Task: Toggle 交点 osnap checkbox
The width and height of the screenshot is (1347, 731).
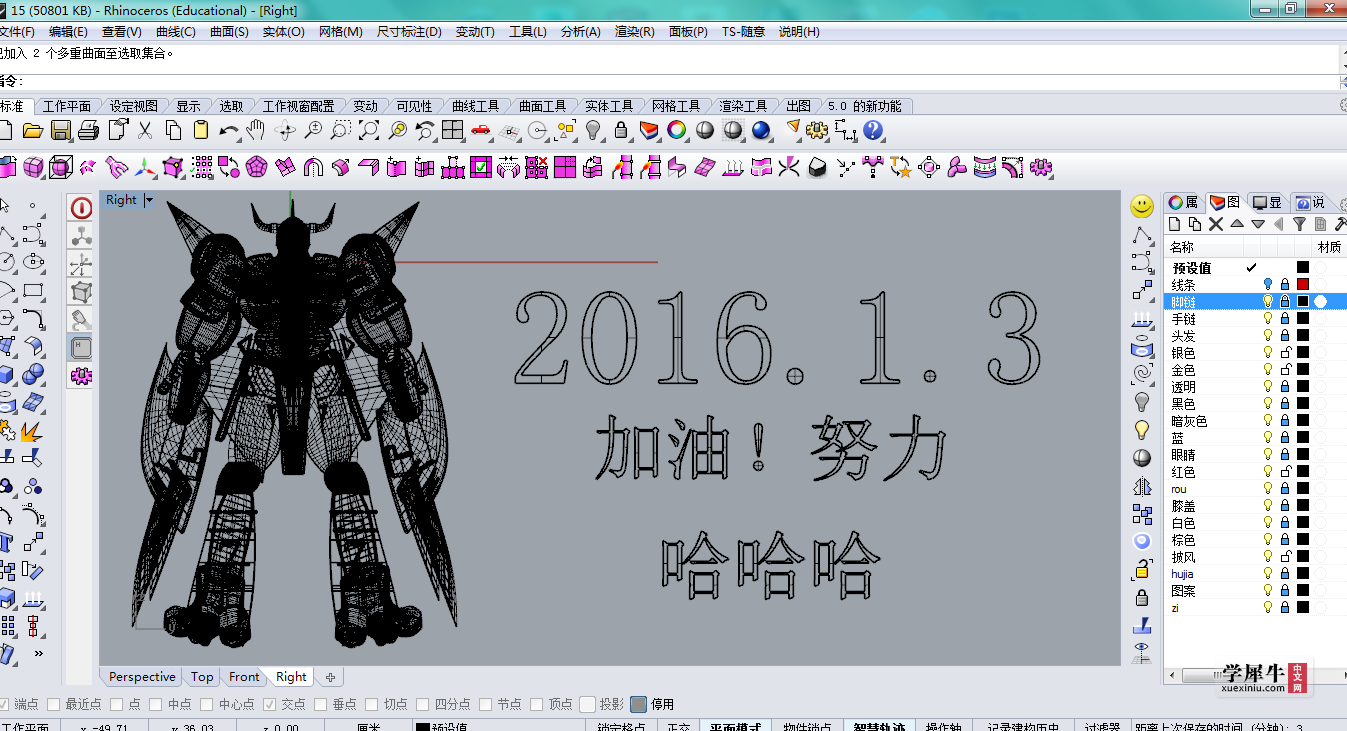Action: click(x=269, y=704)
